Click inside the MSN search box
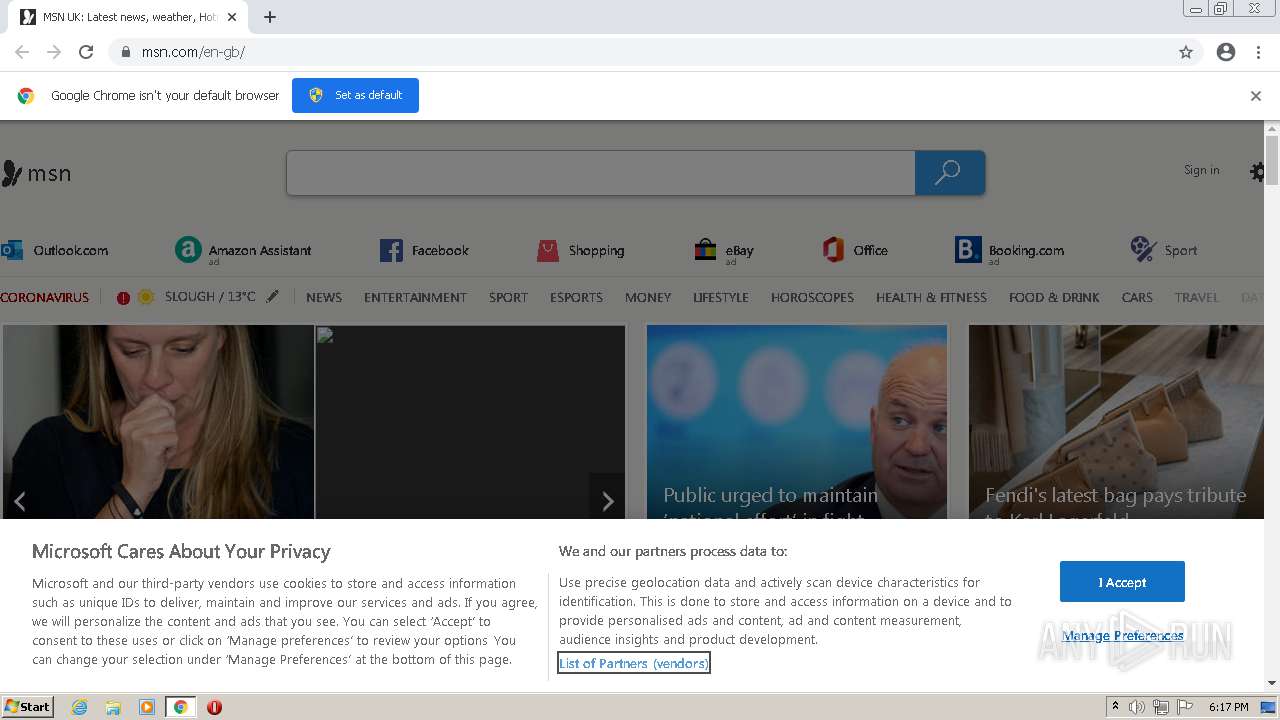Image resolution: width=1280 pixels, height=720 pixels. coord(600,173)
